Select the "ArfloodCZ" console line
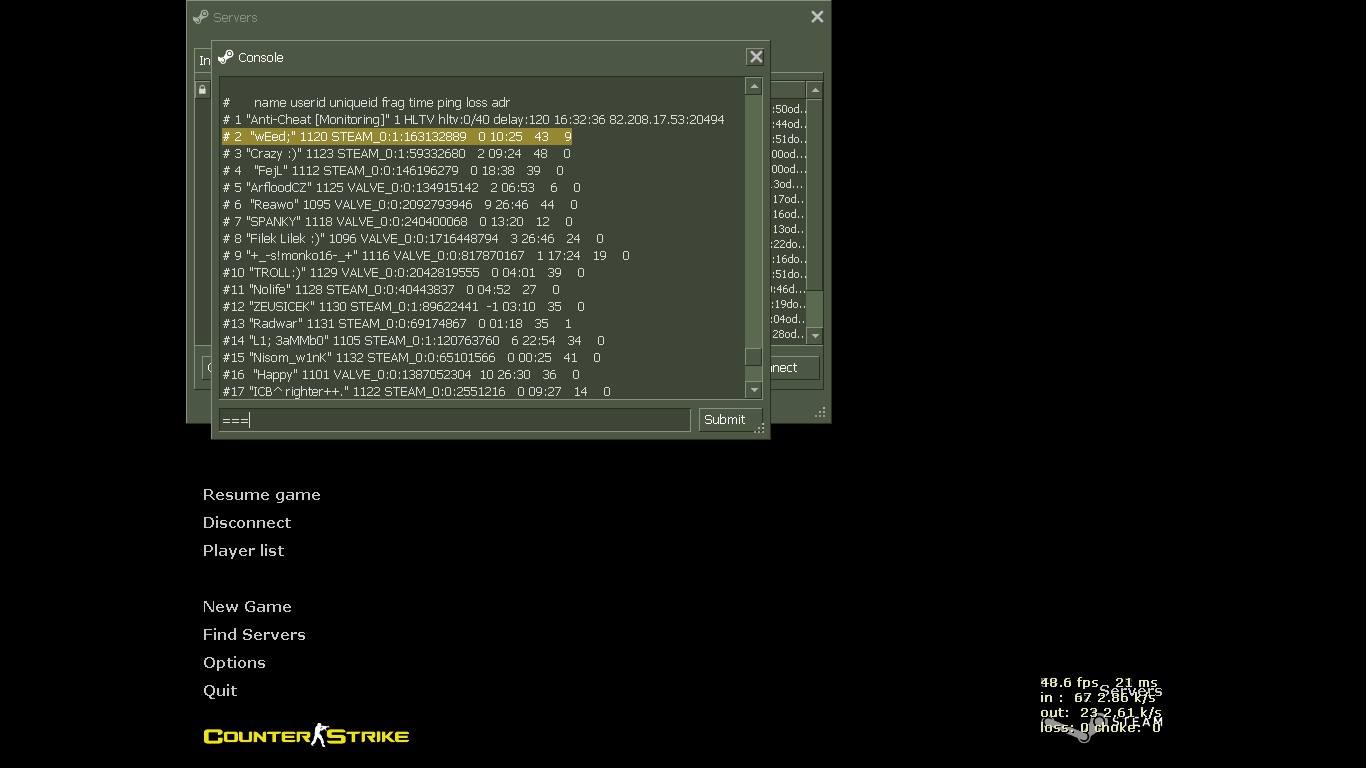The height and width of the screenshot is (768, 1366). click(x=401, y=188)
